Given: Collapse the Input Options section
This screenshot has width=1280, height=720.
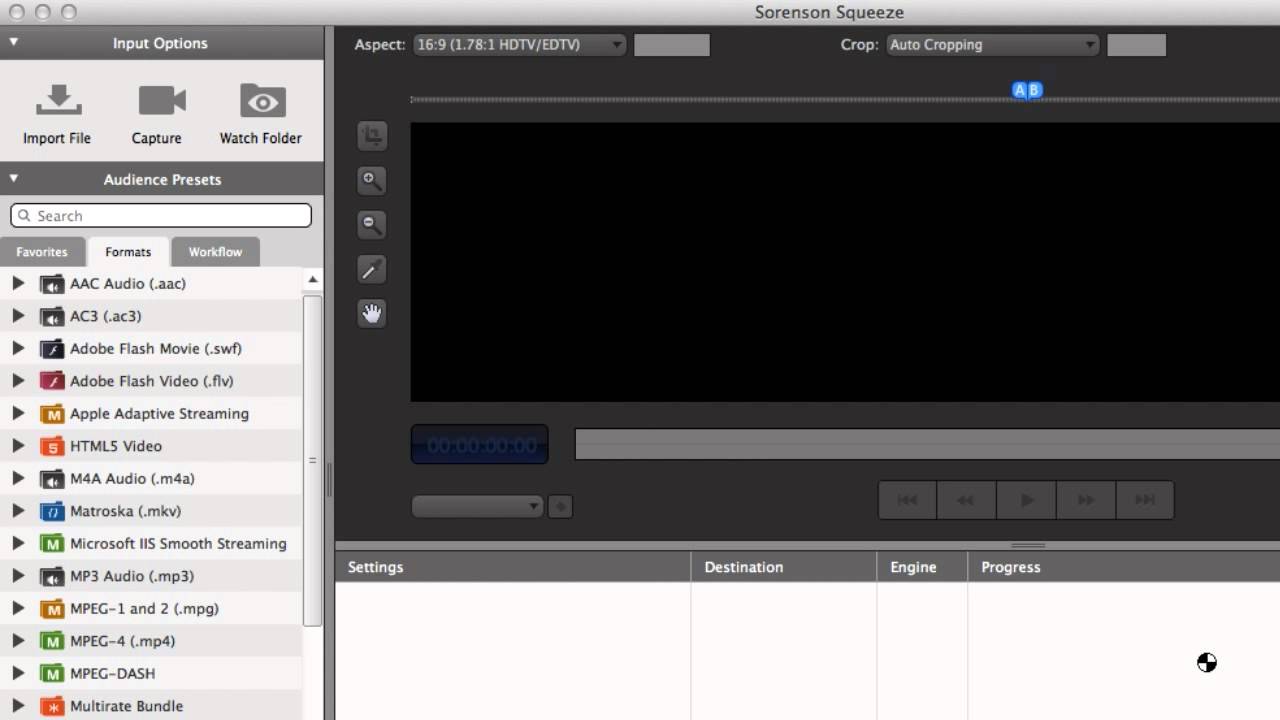Looking at the screenshot, I should [14, 43].
